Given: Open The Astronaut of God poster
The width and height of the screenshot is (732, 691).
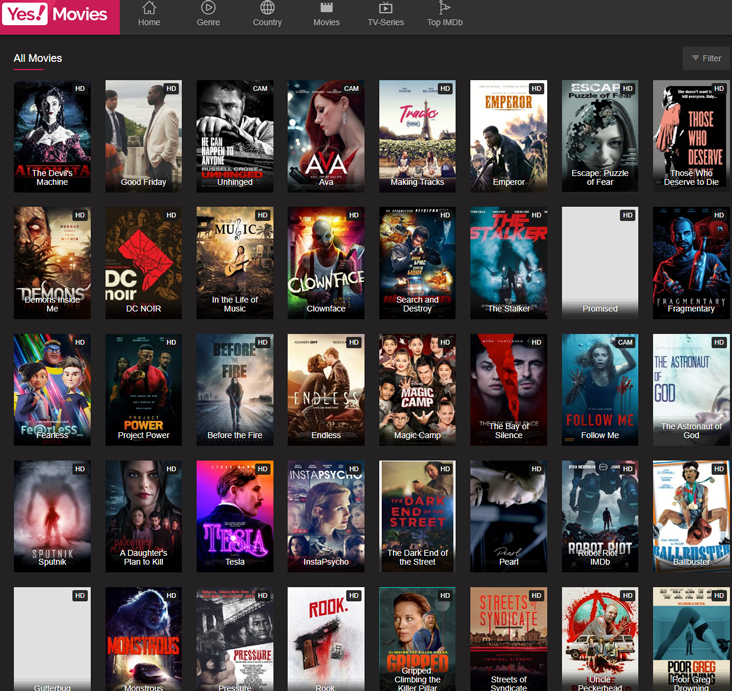Looking at the screenshot, I should pyautogui.click(x=691, y=390).
